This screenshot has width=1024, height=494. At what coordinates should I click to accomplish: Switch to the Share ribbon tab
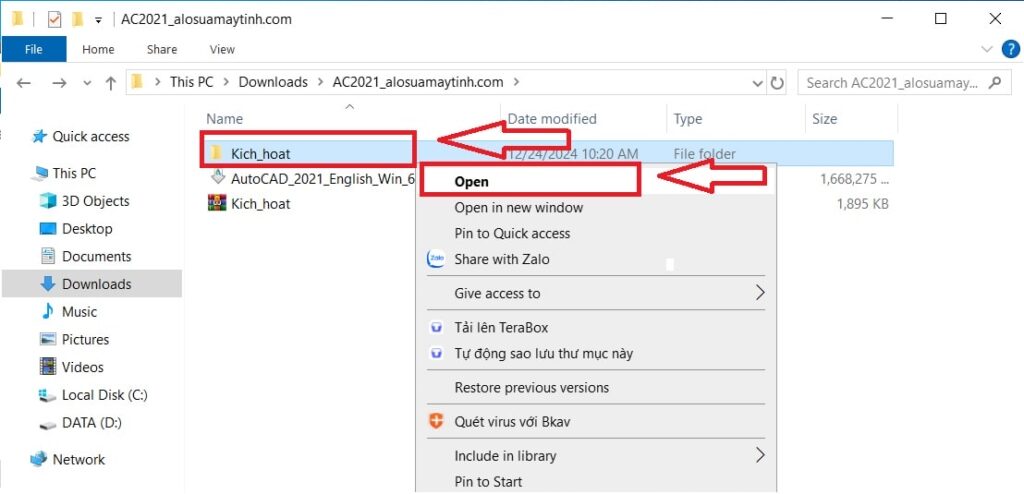[x=162, y=49]
